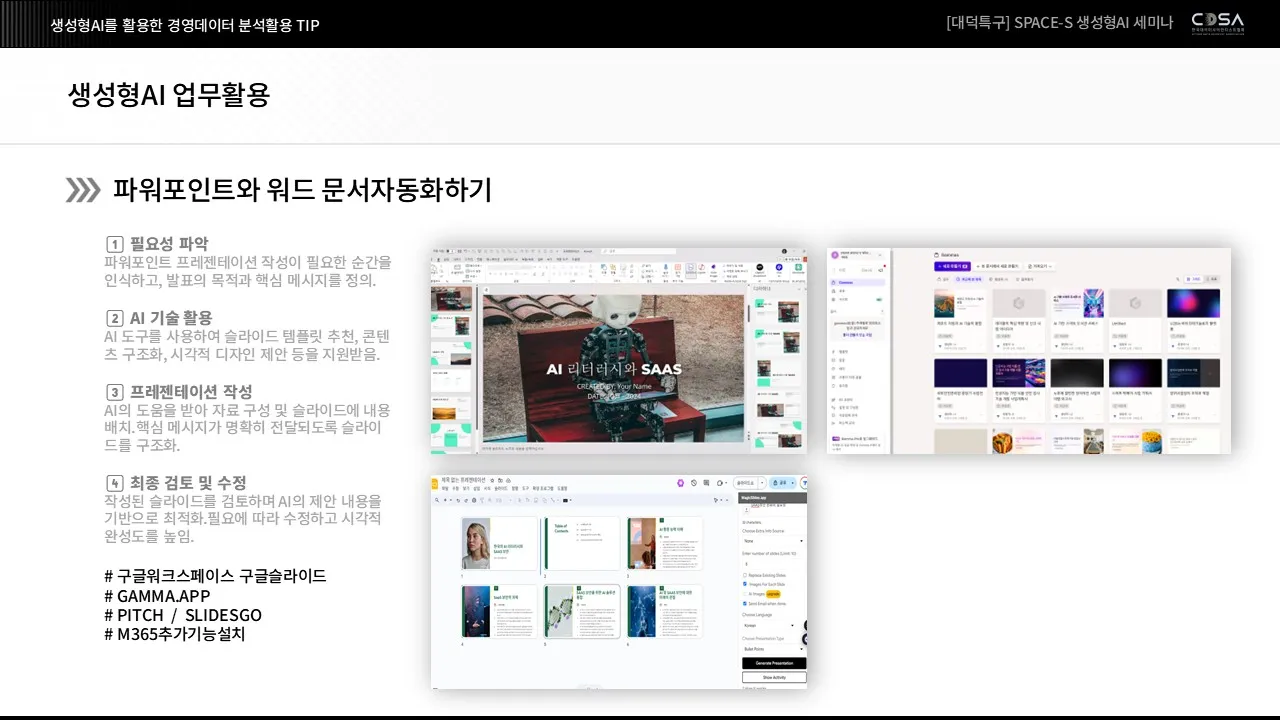Click the Gamma workspace avatar icon
The image size is (1280, 720).
tap(835, 255)
